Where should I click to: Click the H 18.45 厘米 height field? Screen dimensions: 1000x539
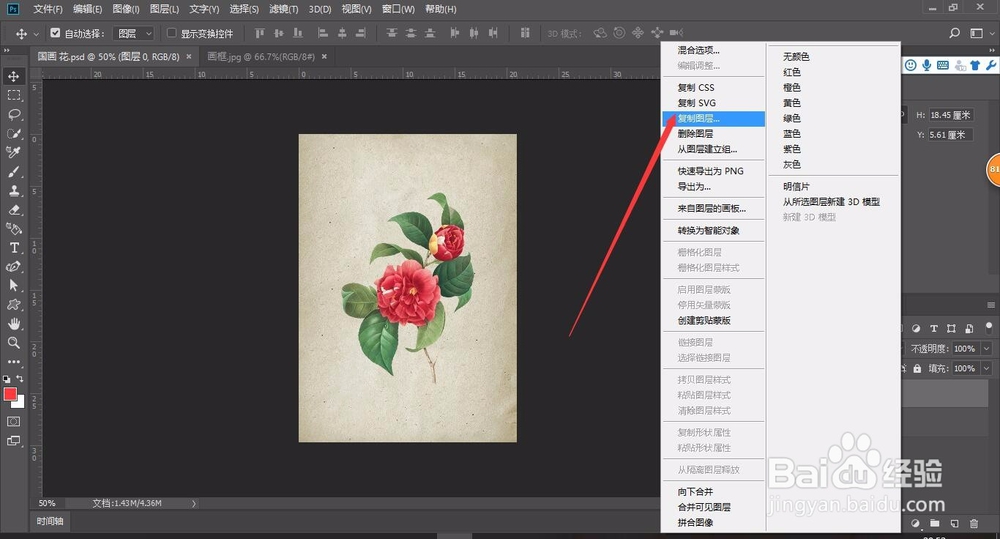pos(950,115)
